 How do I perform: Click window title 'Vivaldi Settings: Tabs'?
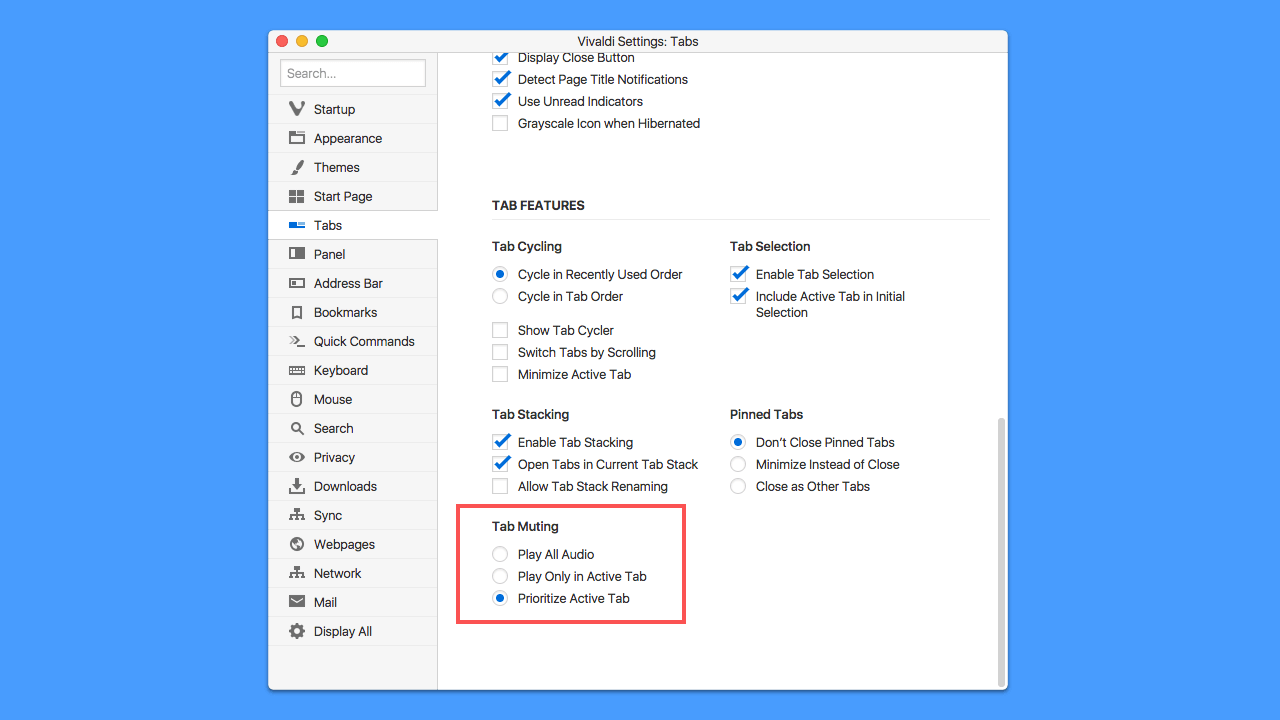tap(638, 41)
